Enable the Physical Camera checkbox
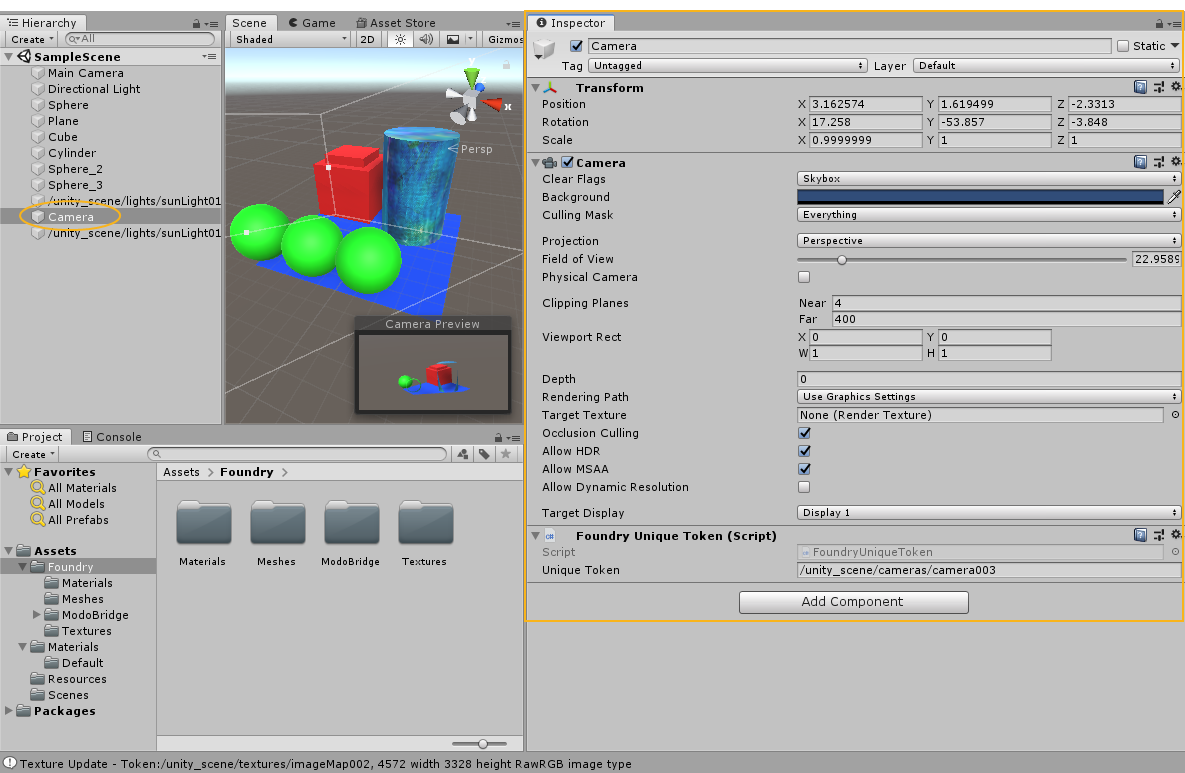This screenshot has width=1185, height=773. 804,277
